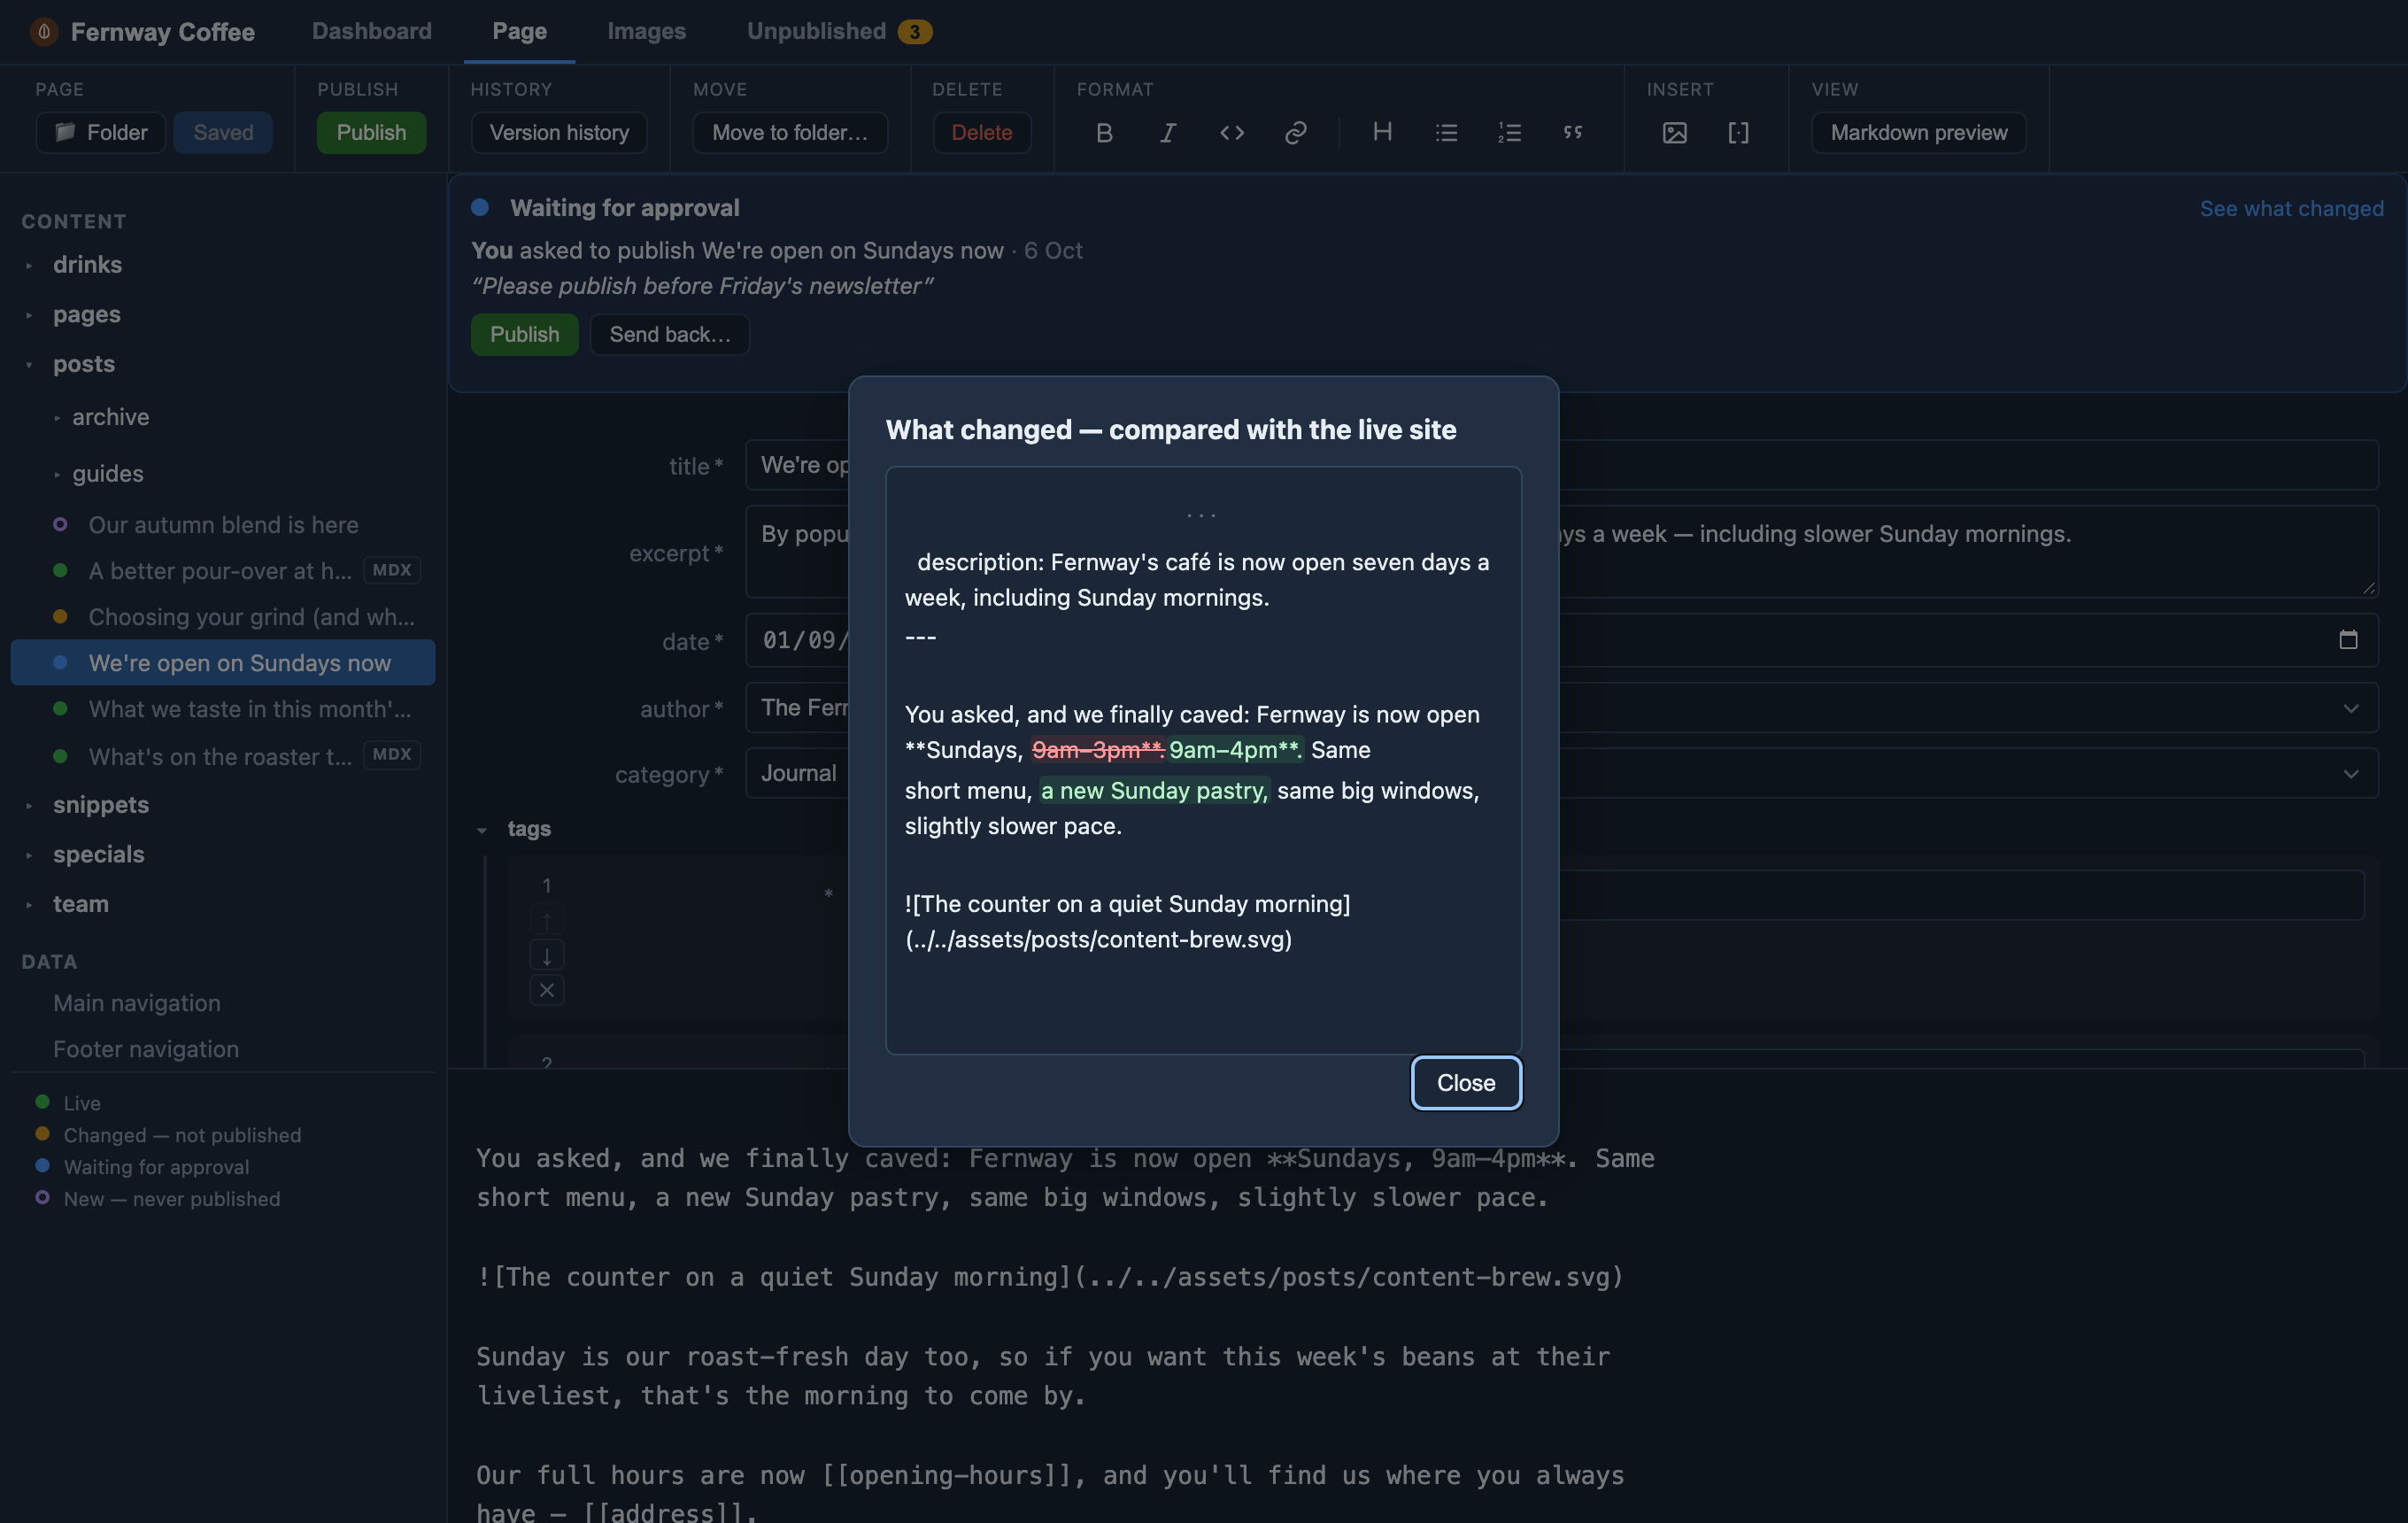The image size is (2408, 1523).
Task: Switch to the Dashboard tab
Action: [x=372, y=31]
